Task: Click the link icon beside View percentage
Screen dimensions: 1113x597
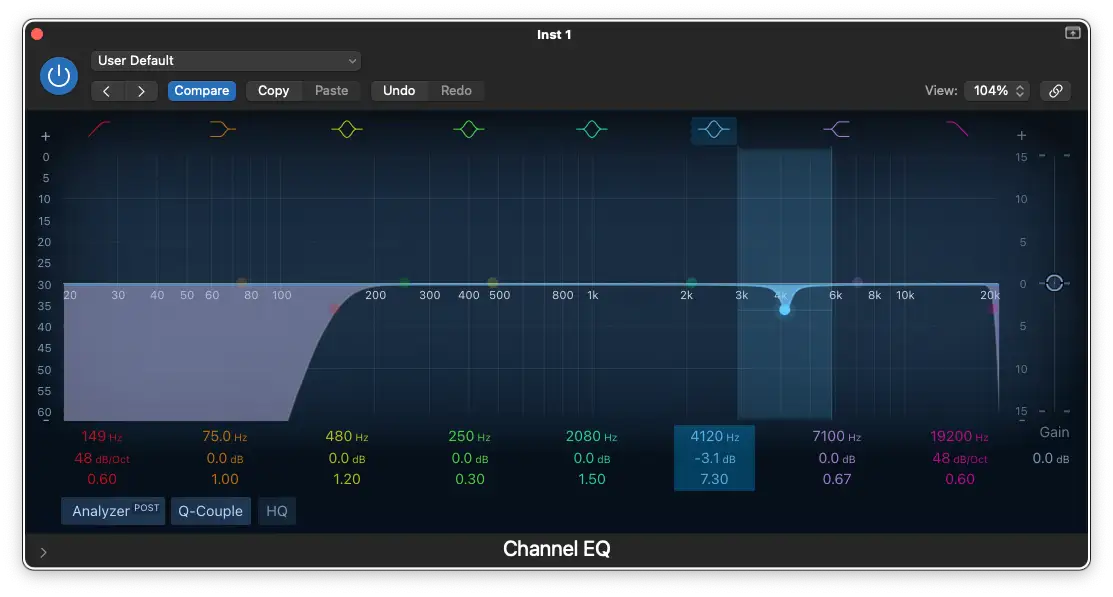Action: pos(1055,91)
